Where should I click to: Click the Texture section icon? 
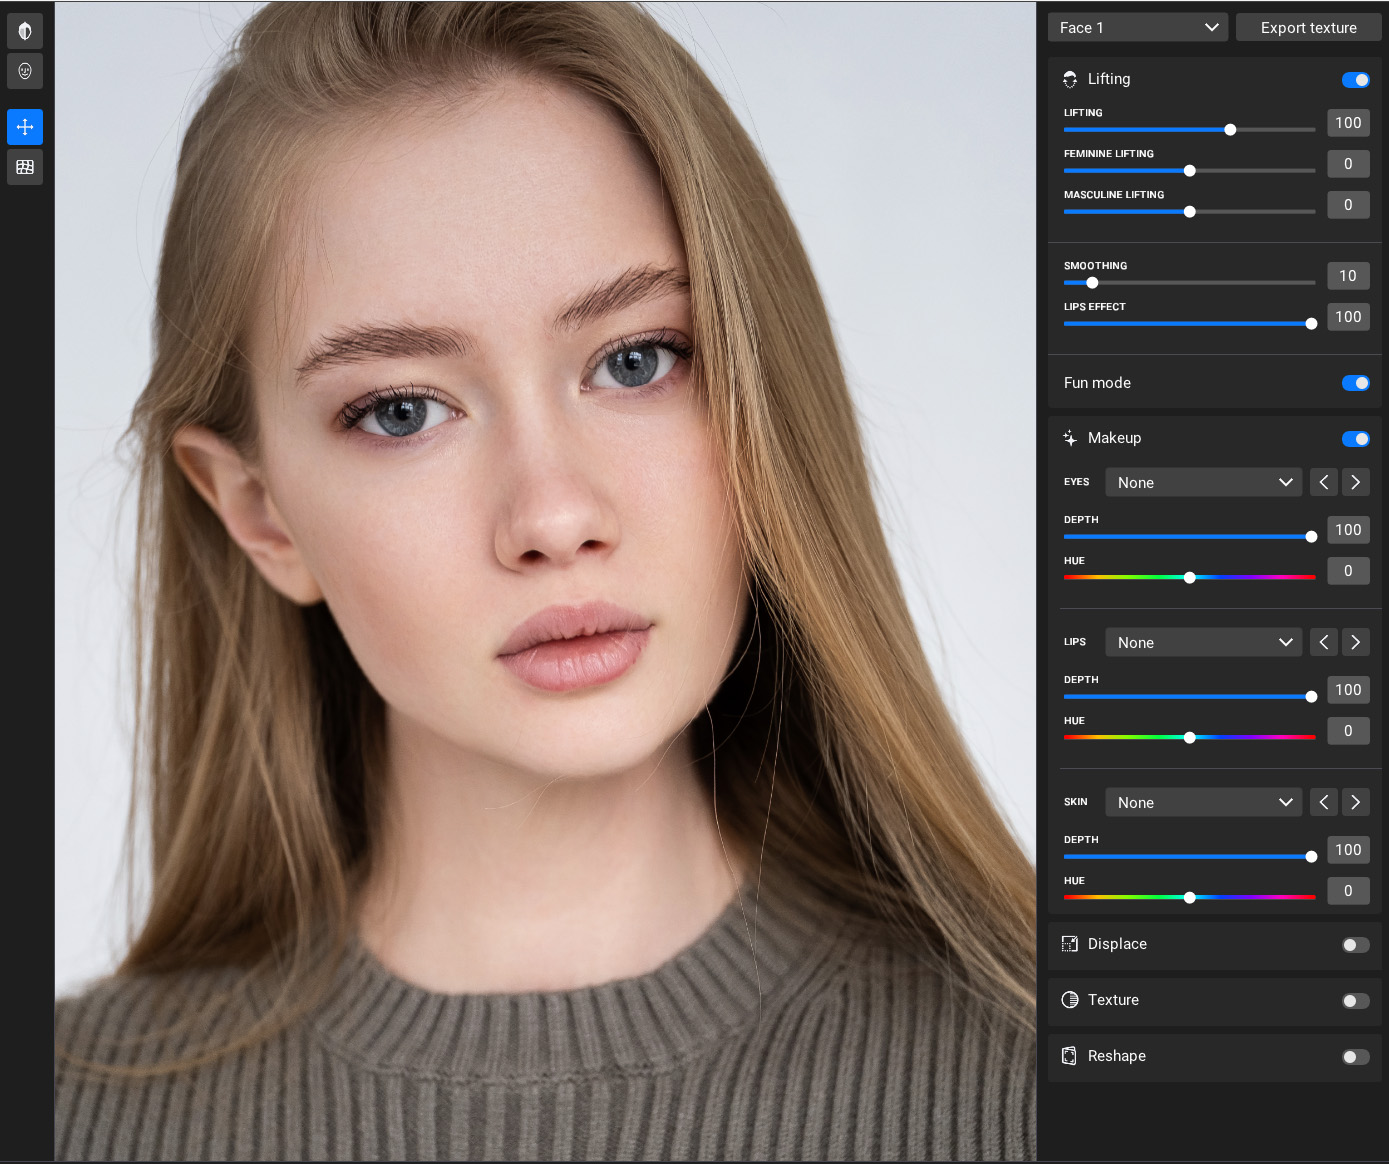click(x=1070, y=1000)
